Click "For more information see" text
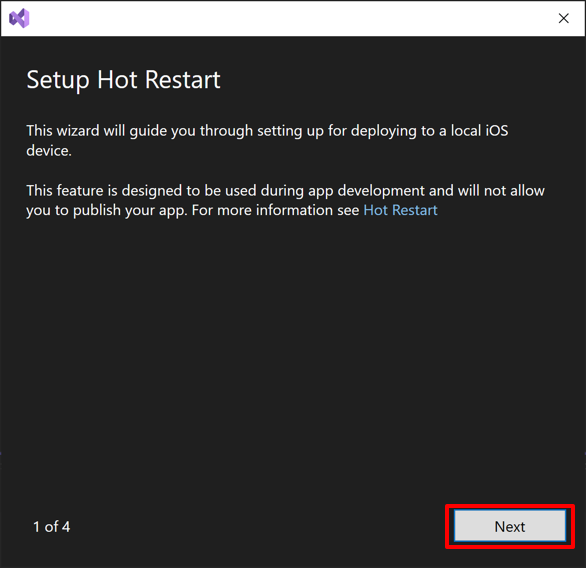The width and height of the screenshot is (586, 568). 275,210
